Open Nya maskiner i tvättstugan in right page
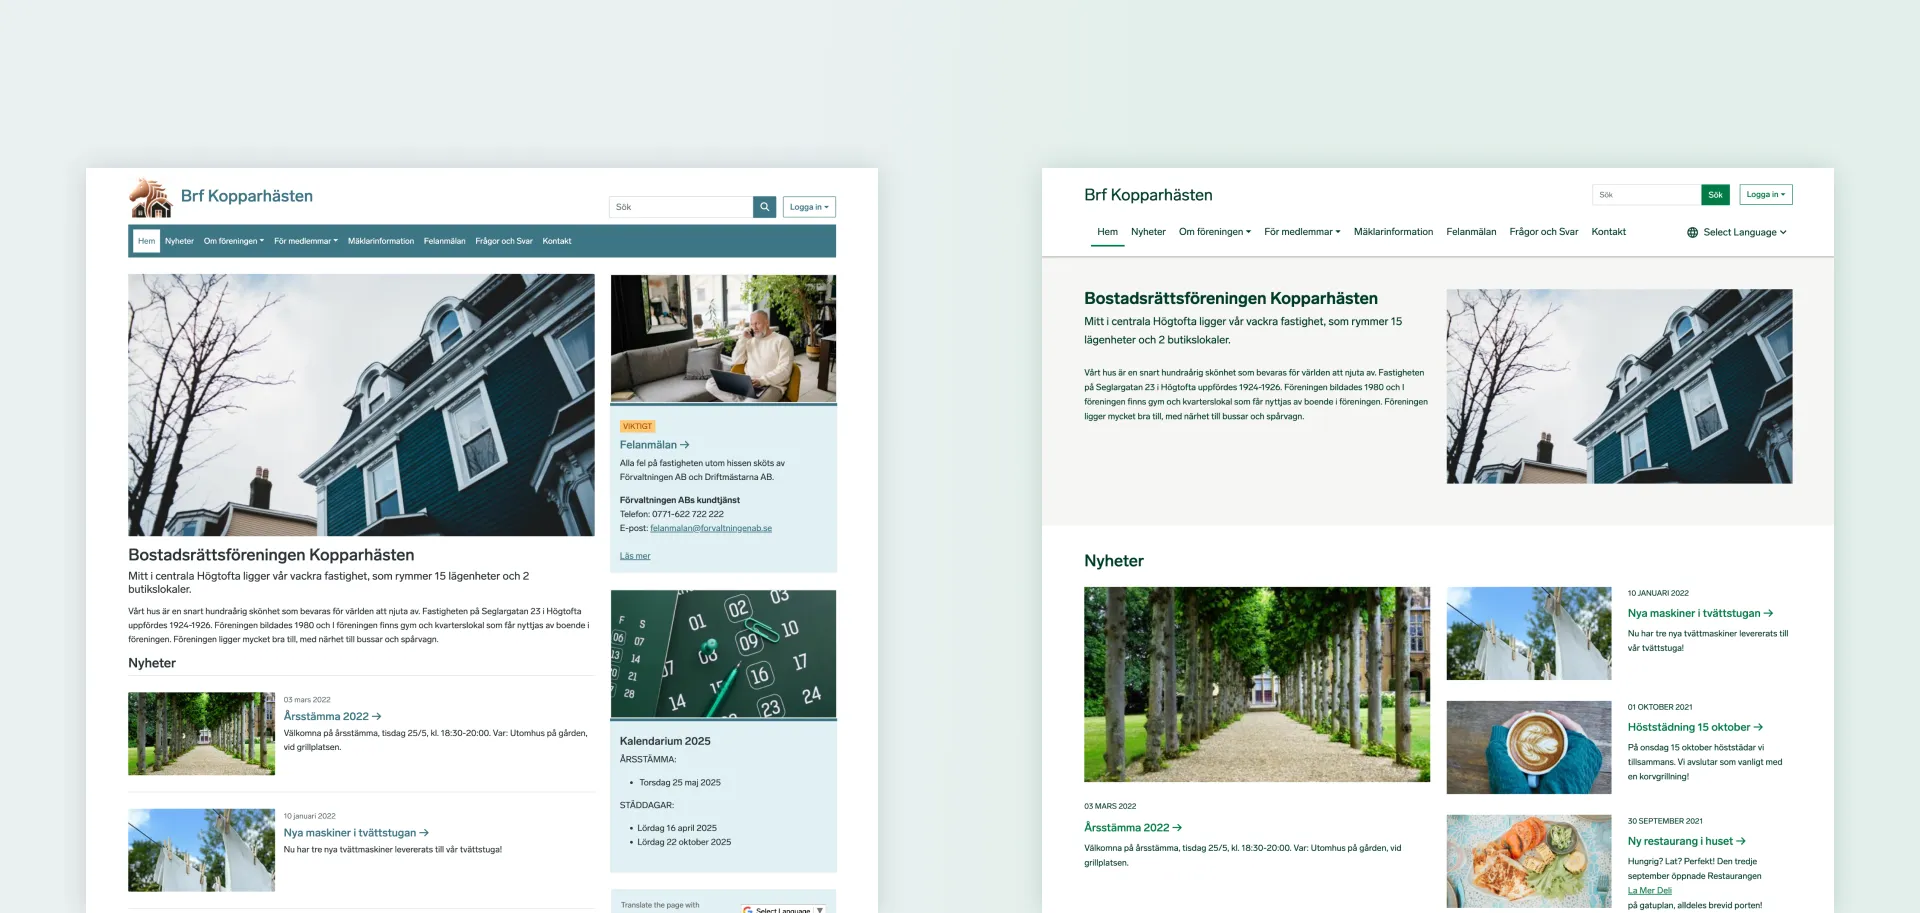This screenshot has width=1920, height=913. click(1700, 614)
